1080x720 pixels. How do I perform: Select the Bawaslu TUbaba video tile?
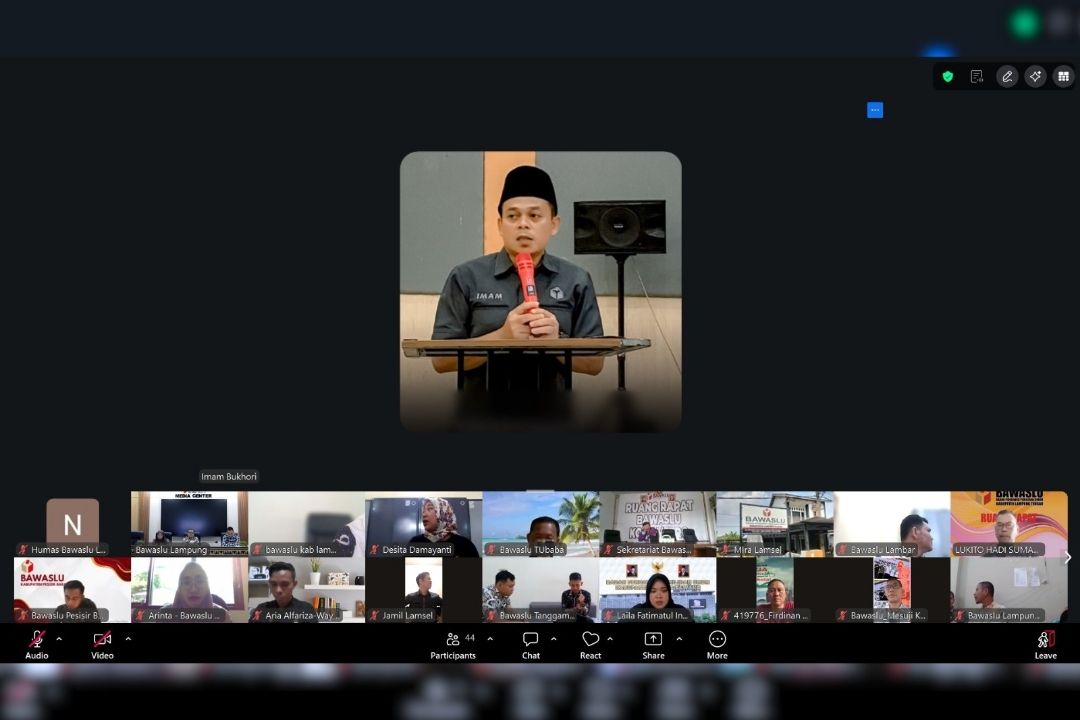point(541,524)
